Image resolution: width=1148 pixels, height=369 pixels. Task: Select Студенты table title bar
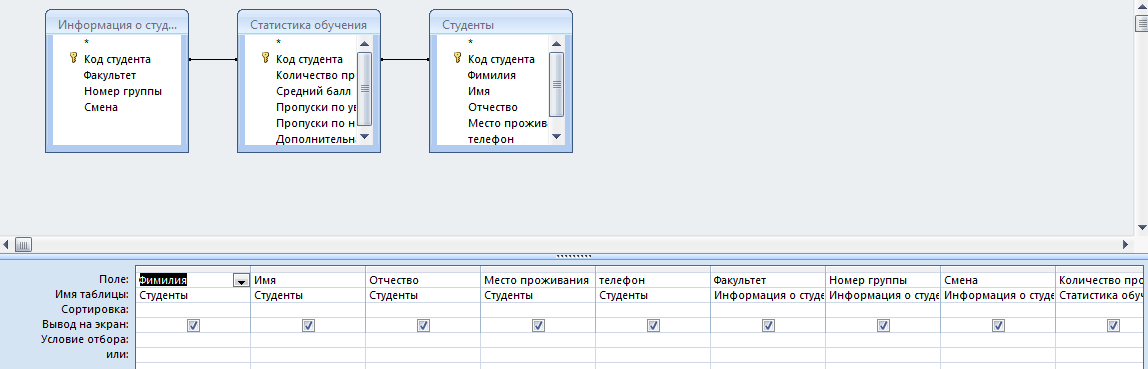pos(501,24)
